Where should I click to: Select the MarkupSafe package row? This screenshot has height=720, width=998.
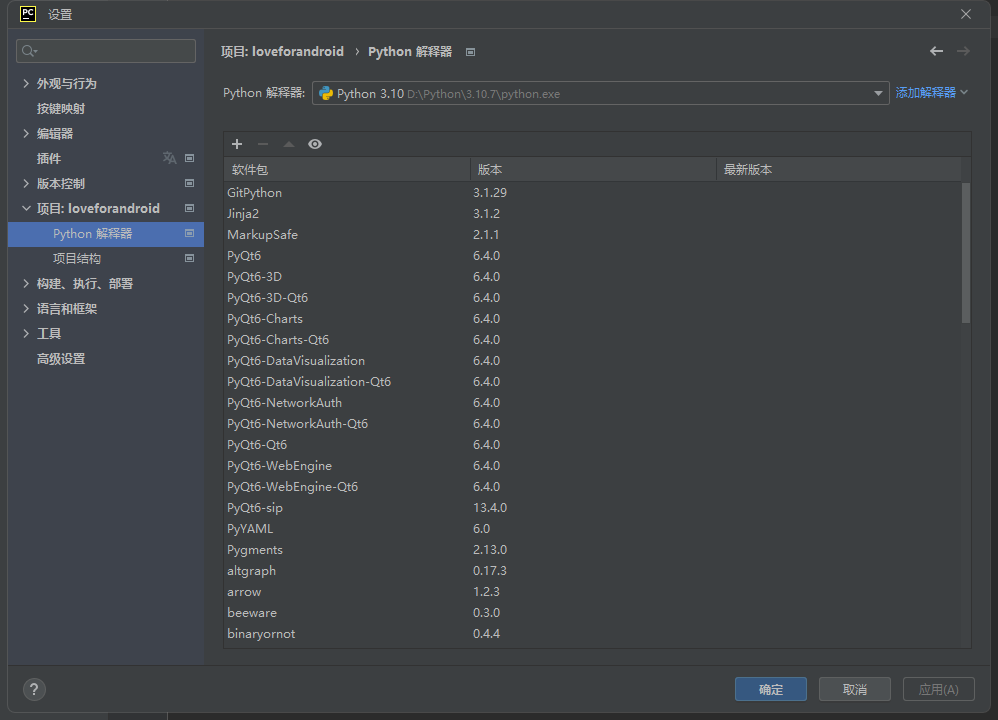[593, 234]
